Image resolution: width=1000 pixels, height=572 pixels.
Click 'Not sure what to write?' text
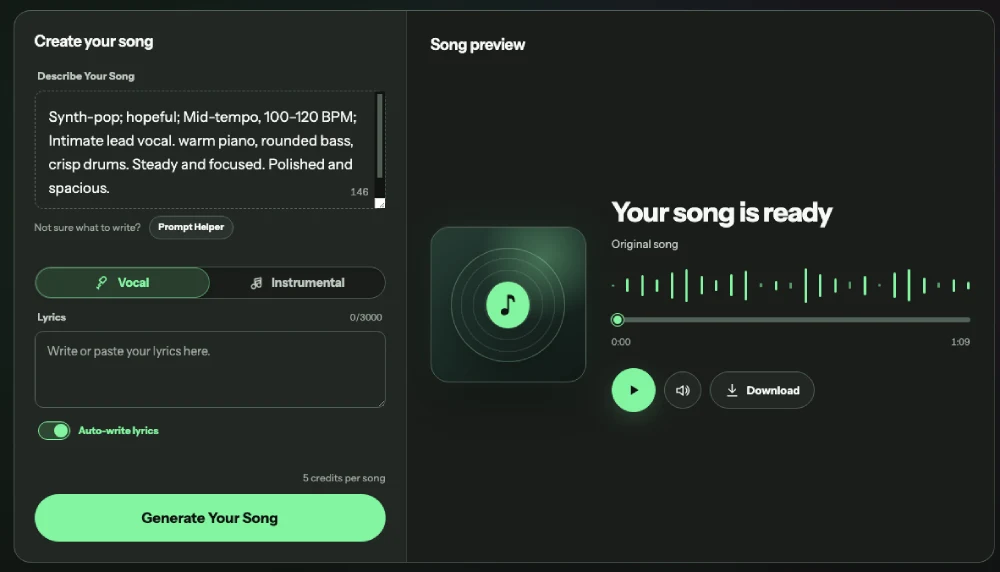pyautogui.click(x=87, y=228)
